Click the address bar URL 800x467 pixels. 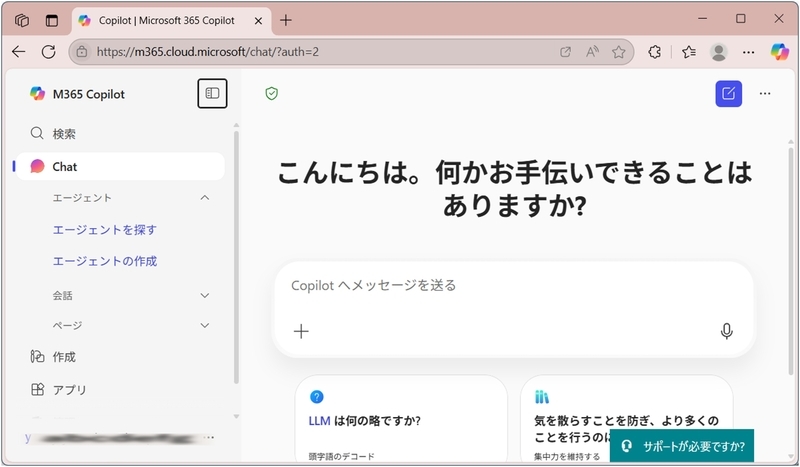208,52
